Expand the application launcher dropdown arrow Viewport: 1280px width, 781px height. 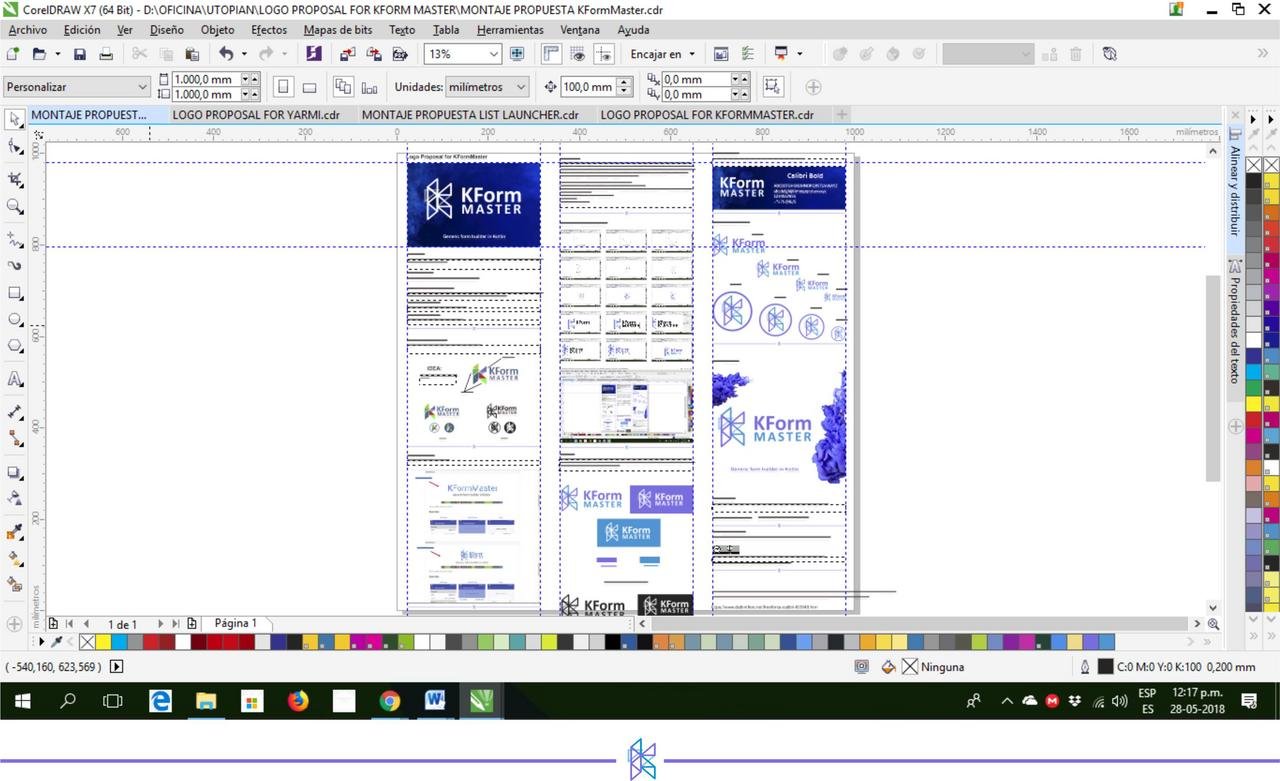click(x=799, y=54)
